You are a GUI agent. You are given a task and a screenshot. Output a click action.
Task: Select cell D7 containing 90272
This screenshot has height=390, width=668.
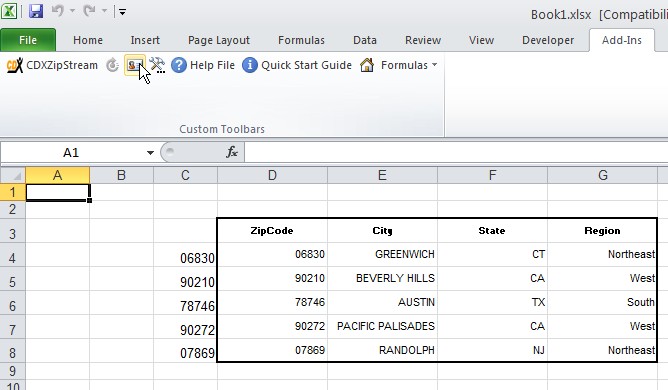pyautogui.click(x=272, y=327)
